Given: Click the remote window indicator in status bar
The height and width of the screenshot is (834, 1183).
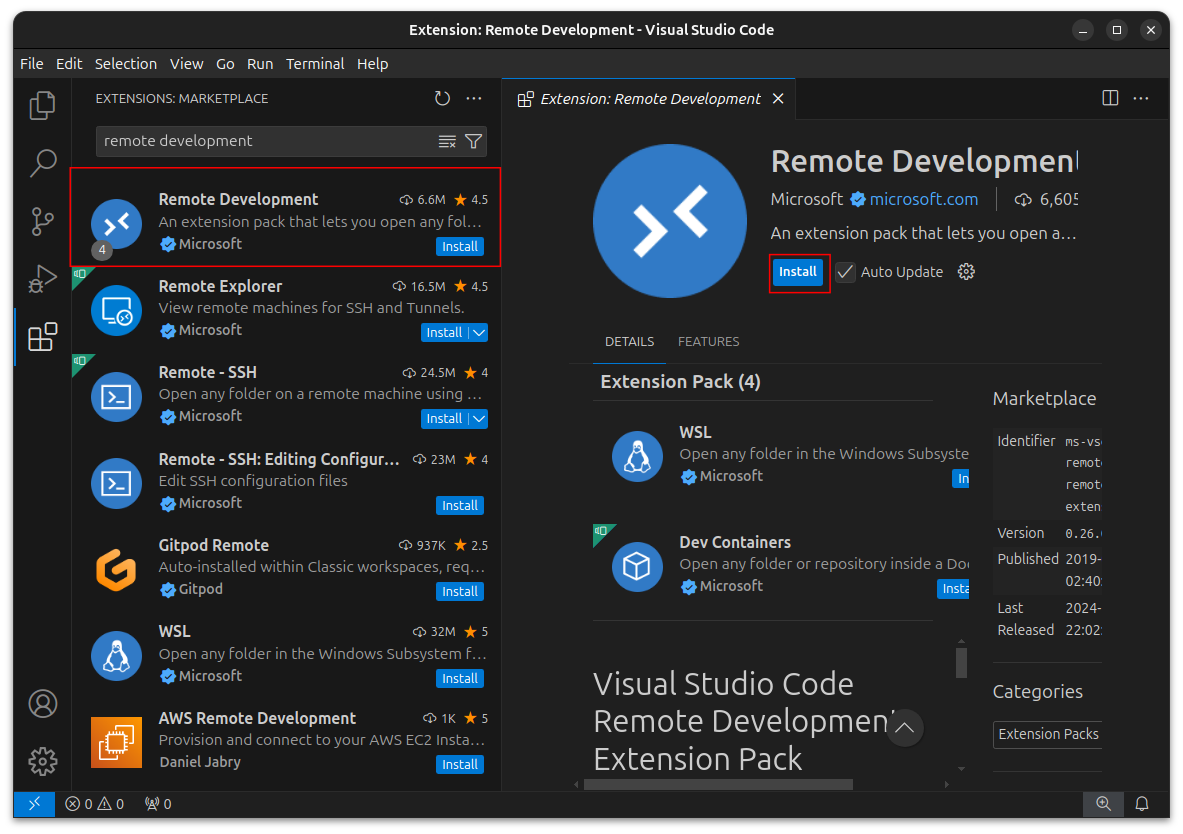Looking at the screenshot, I should pyautogui.click(x=34, y=804).
